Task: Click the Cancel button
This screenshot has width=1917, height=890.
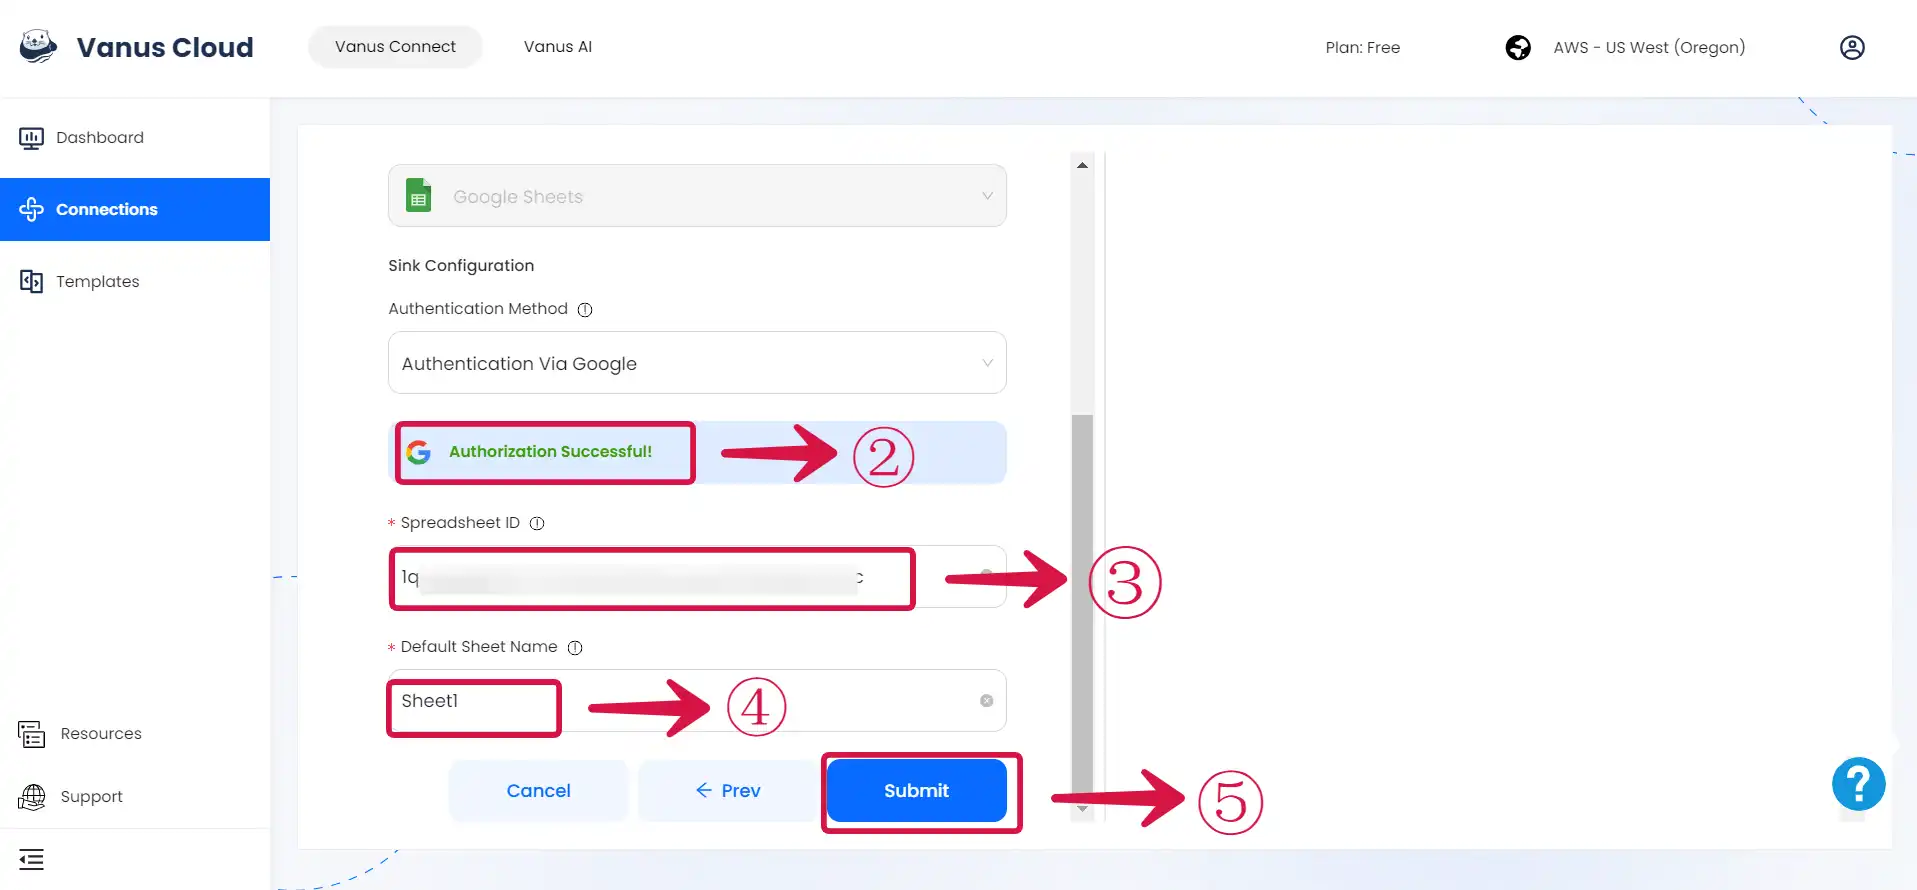Action: pyautogui.click(x=538, y=791)
